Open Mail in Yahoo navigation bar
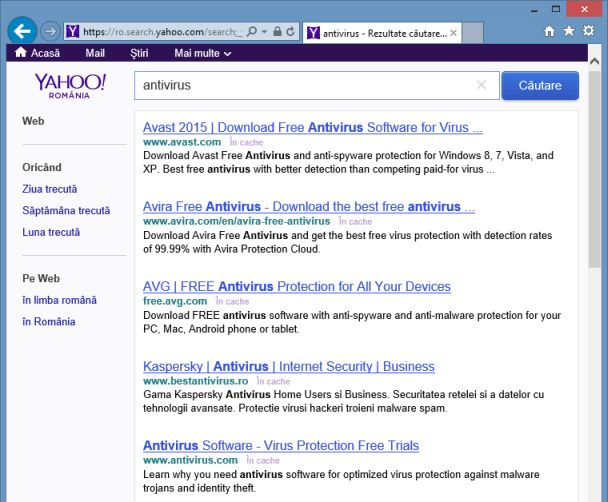Viewport: 608px width, 502px height. pos(95,53)
